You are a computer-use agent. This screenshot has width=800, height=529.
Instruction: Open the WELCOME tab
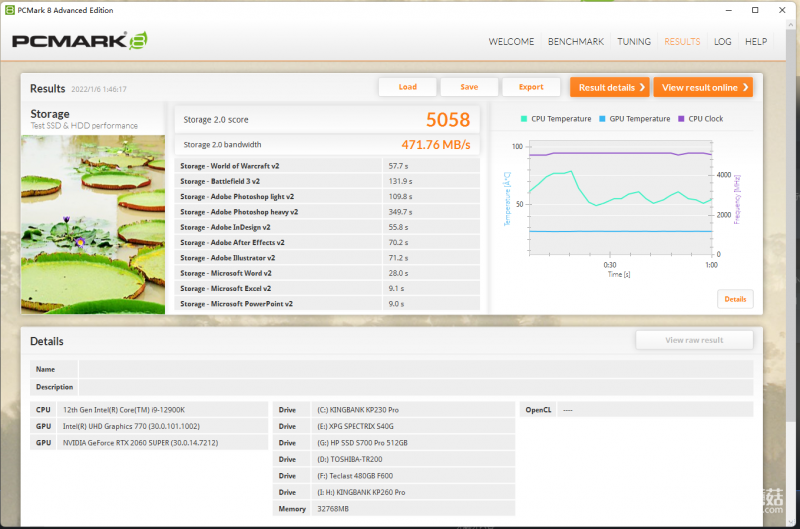pos(511,42)
